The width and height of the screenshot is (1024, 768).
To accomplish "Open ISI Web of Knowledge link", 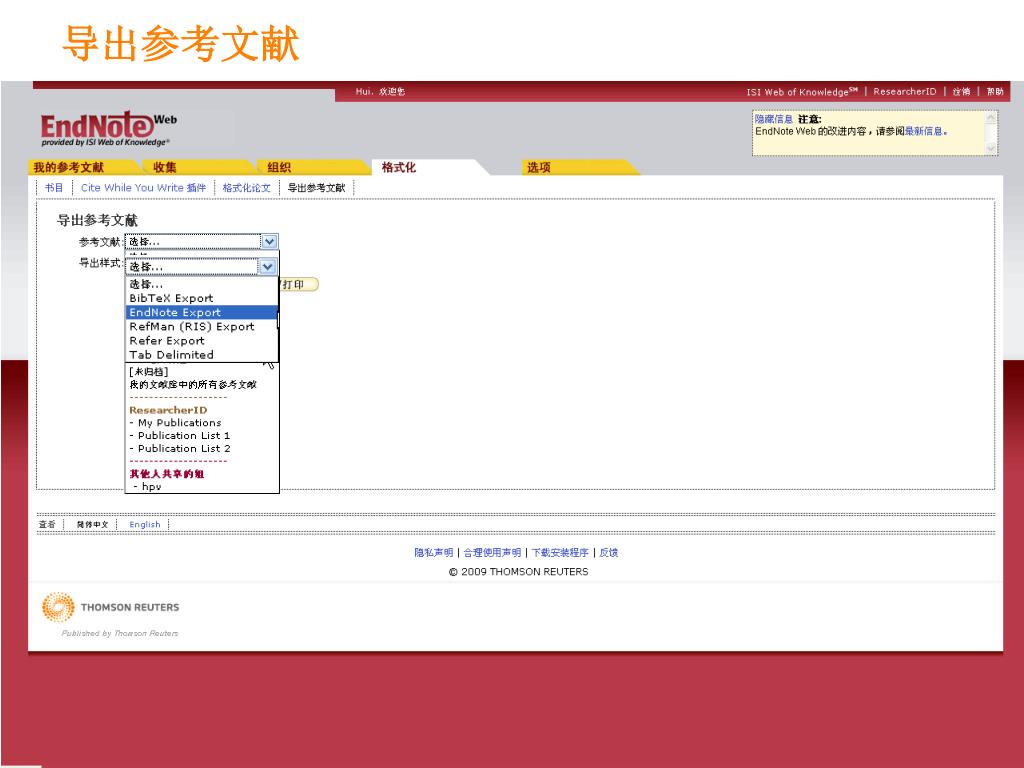I will (802, 92).
